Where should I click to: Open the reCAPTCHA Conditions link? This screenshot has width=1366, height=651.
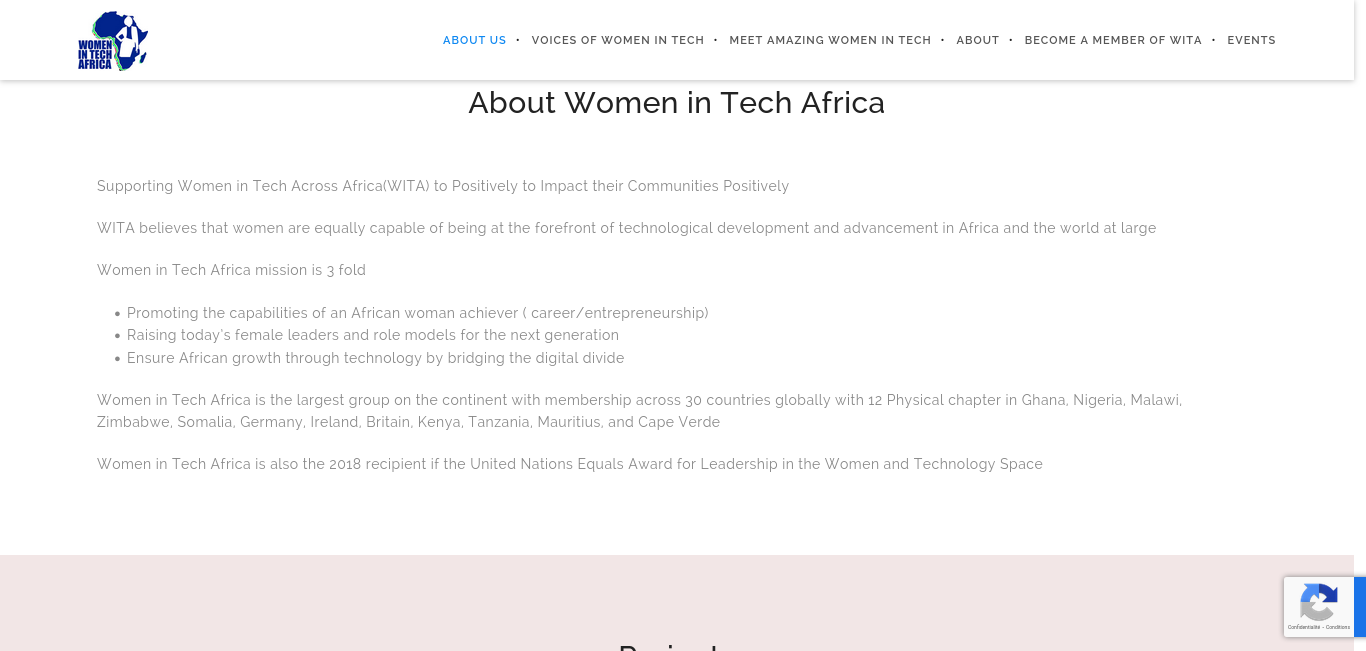tap(1338, 627)
